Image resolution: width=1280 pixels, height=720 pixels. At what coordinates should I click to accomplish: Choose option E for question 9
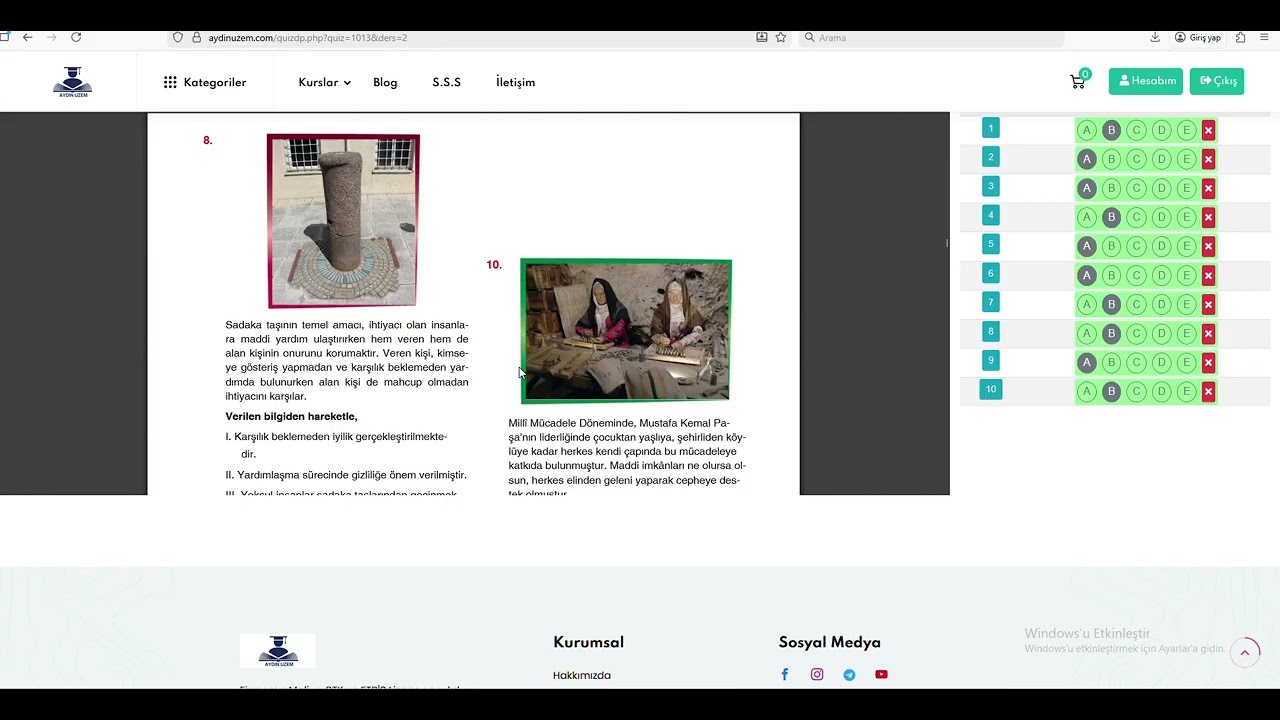pos(1186,362)
